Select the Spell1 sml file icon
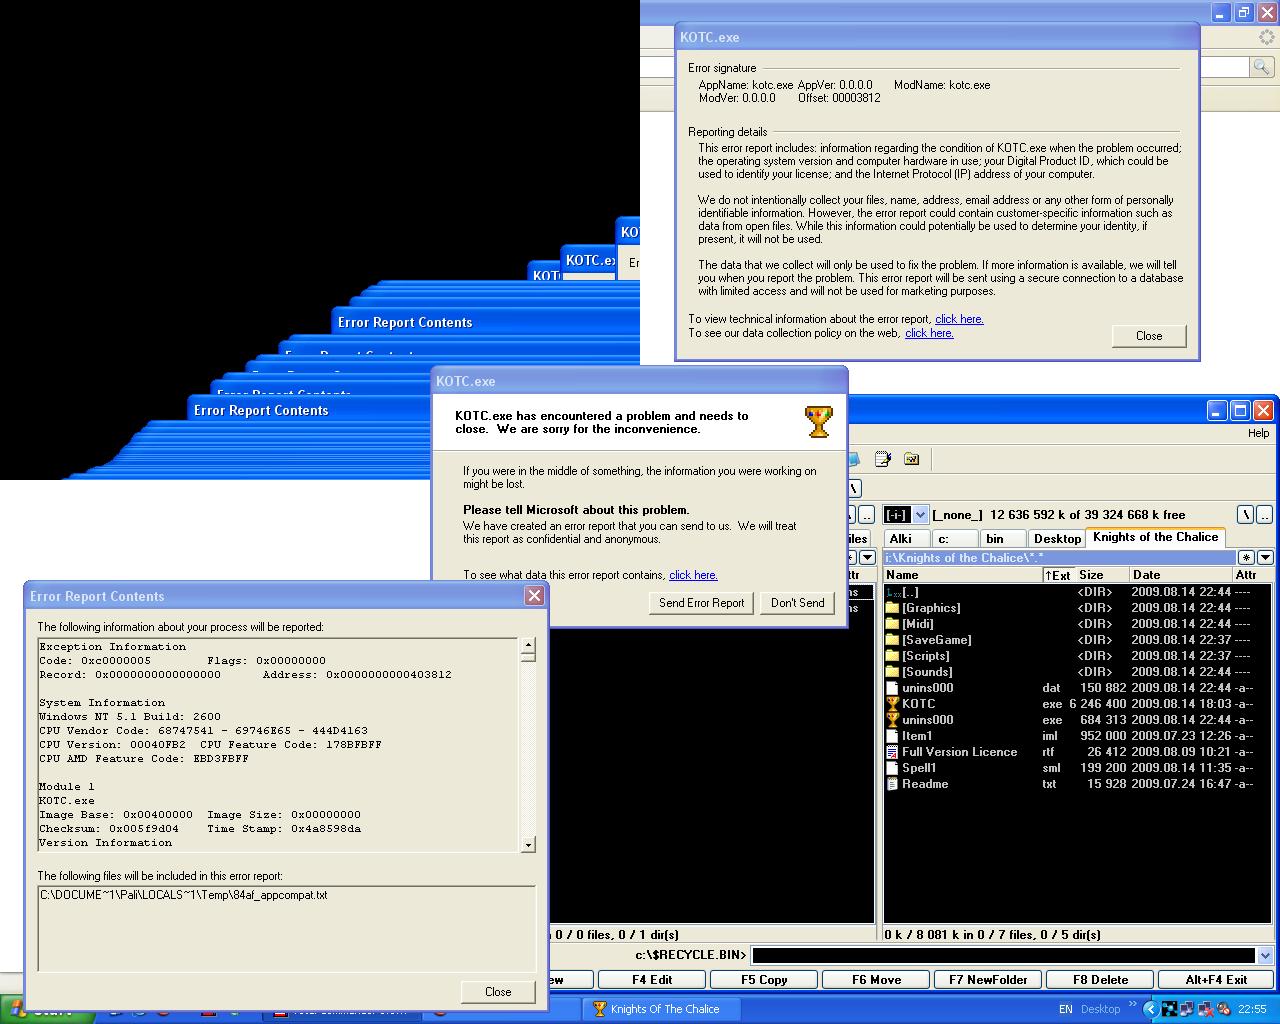The image size is (1280, 1024). click(x=893, y=768)
